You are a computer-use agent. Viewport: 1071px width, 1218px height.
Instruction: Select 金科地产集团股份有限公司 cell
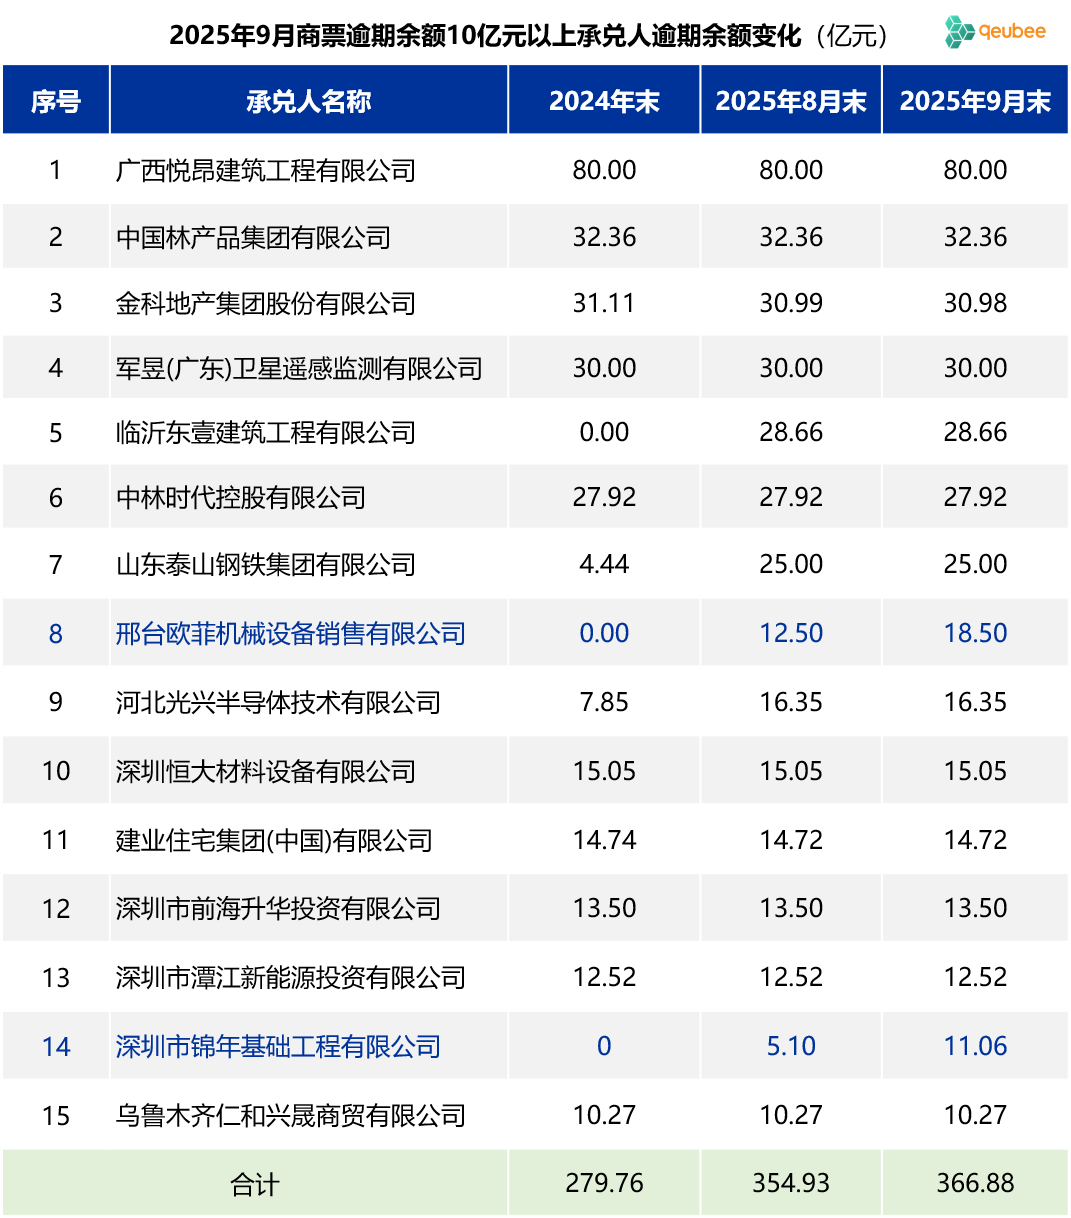click(265, 304)
